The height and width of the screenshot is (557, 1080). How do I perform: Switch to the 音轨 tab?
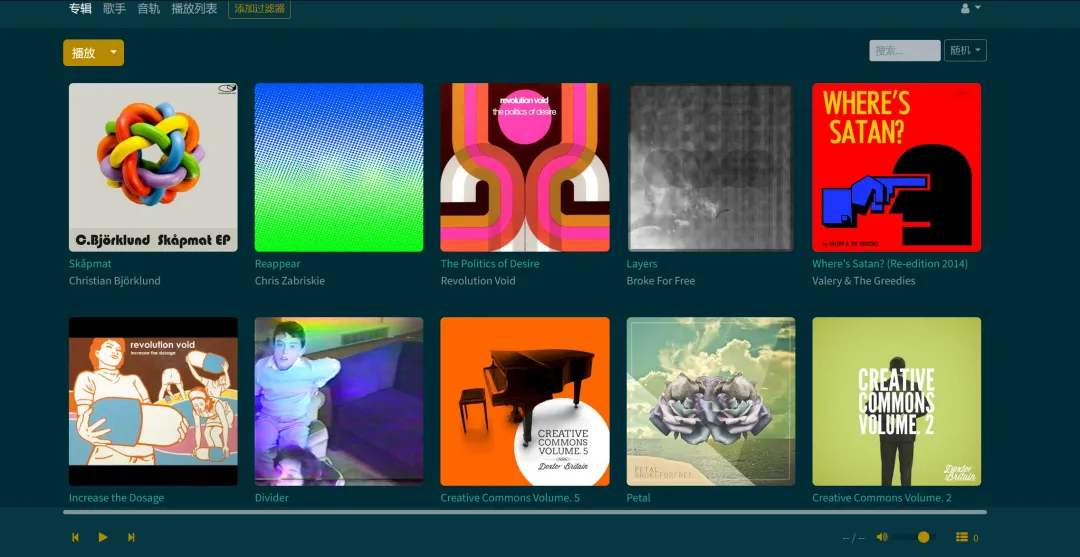148,9
